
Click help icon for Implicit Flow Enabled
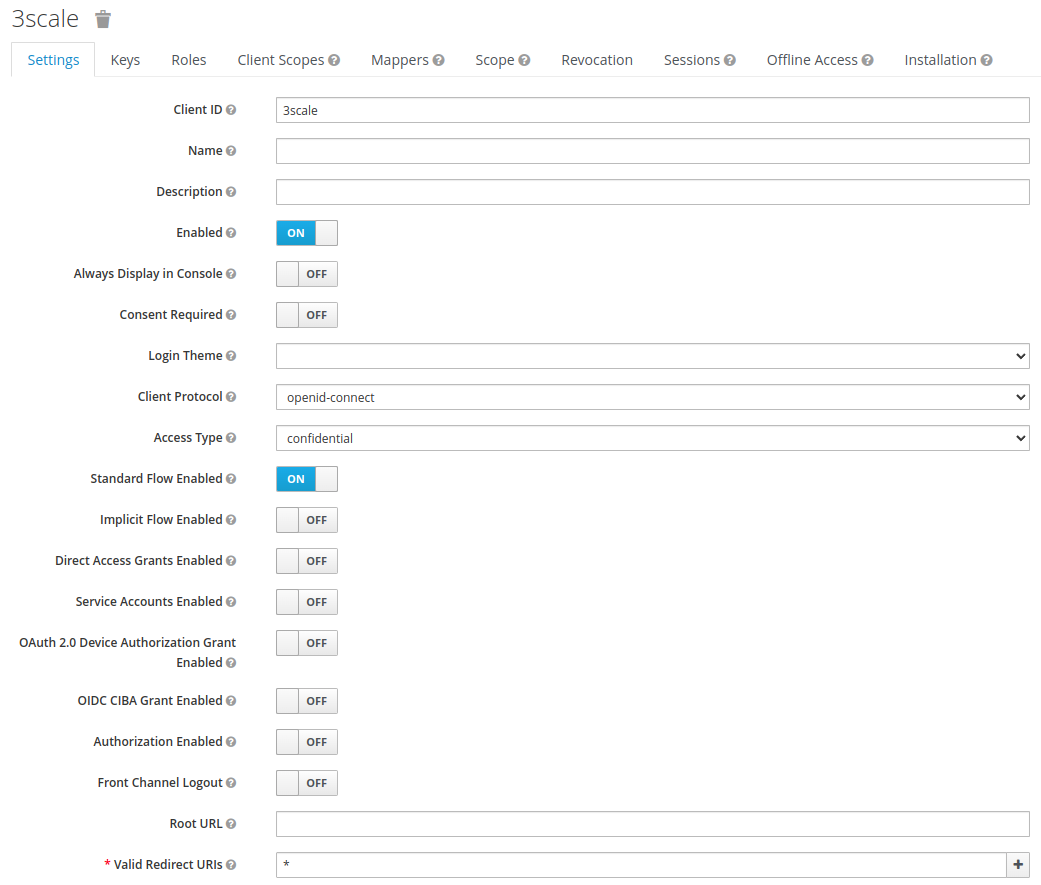(231, 520)
